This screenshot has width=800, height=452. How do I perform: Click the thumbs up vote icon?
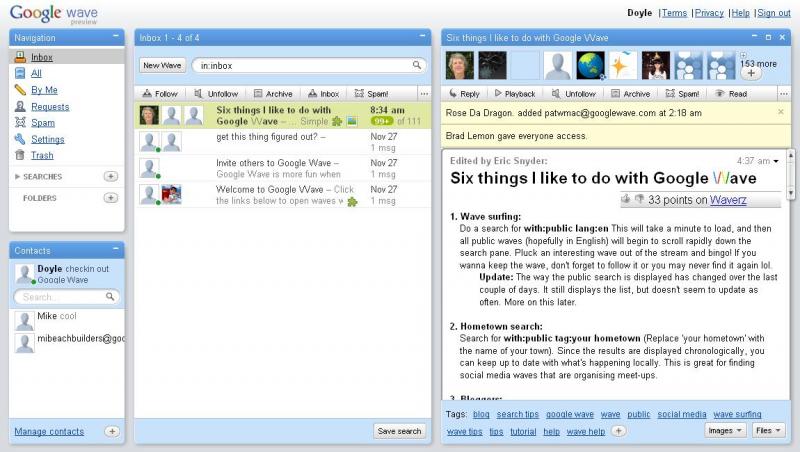tap(626, 199)
